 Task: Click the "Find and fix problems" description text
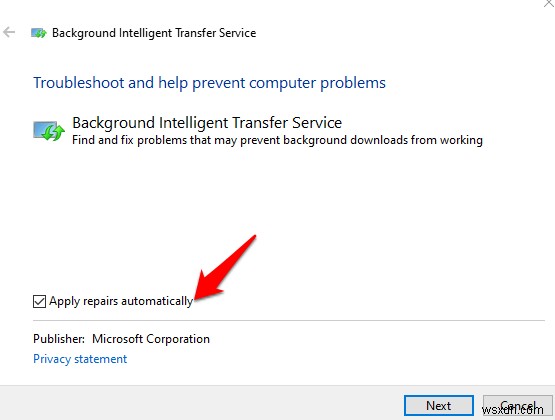point(277,140)
